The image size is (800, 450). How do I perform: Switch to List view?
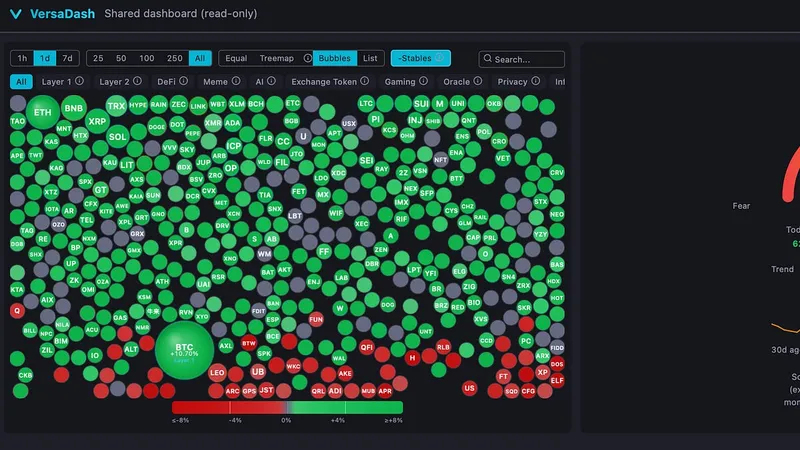(x=370, y=58)
